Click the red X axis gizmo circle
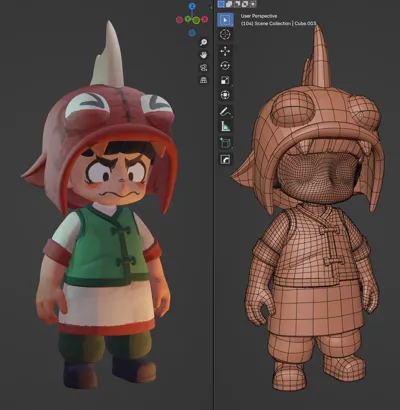The image size is (400, 410). coord(204,19)
